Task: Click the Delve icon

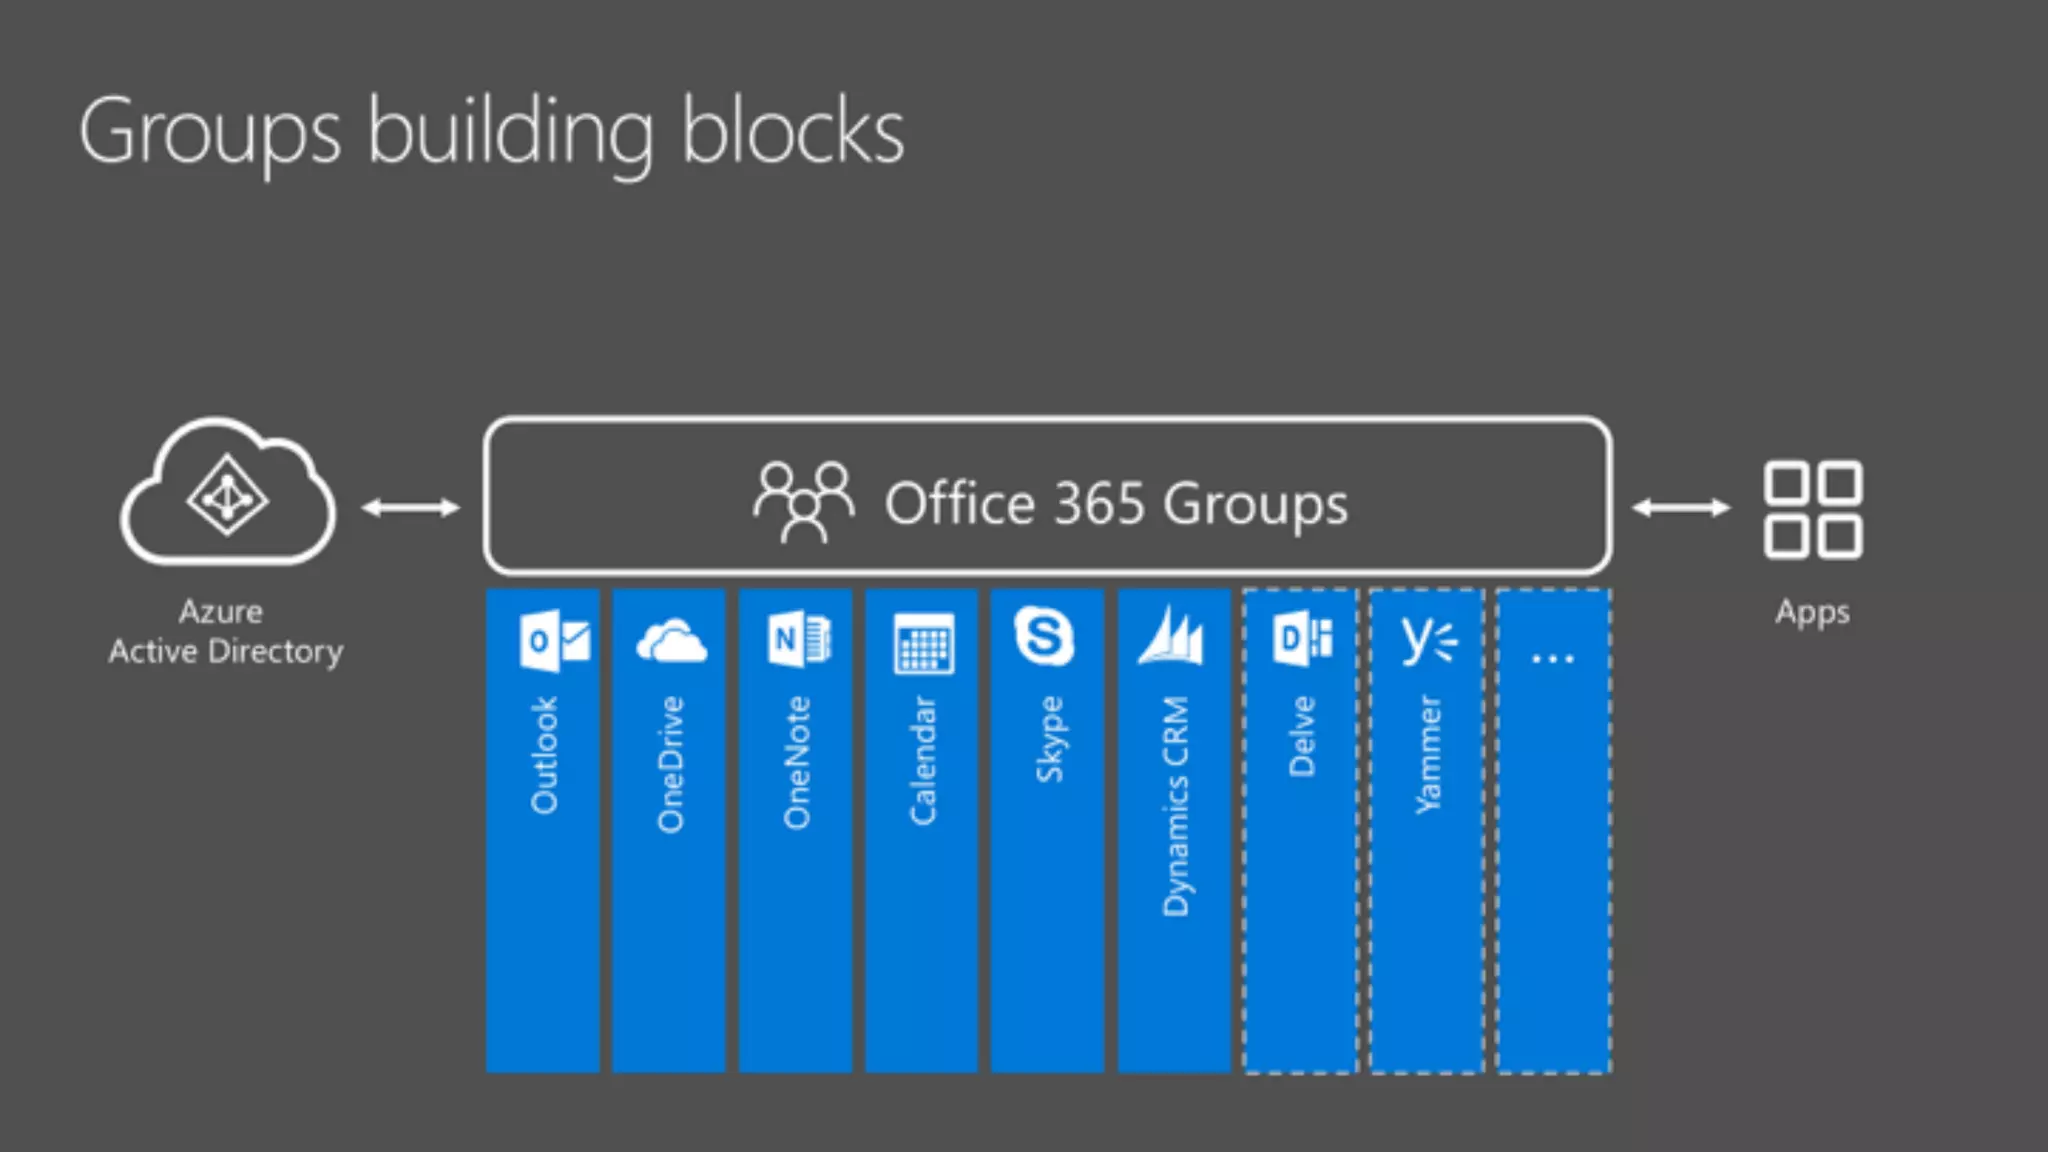Action: 1302,639
